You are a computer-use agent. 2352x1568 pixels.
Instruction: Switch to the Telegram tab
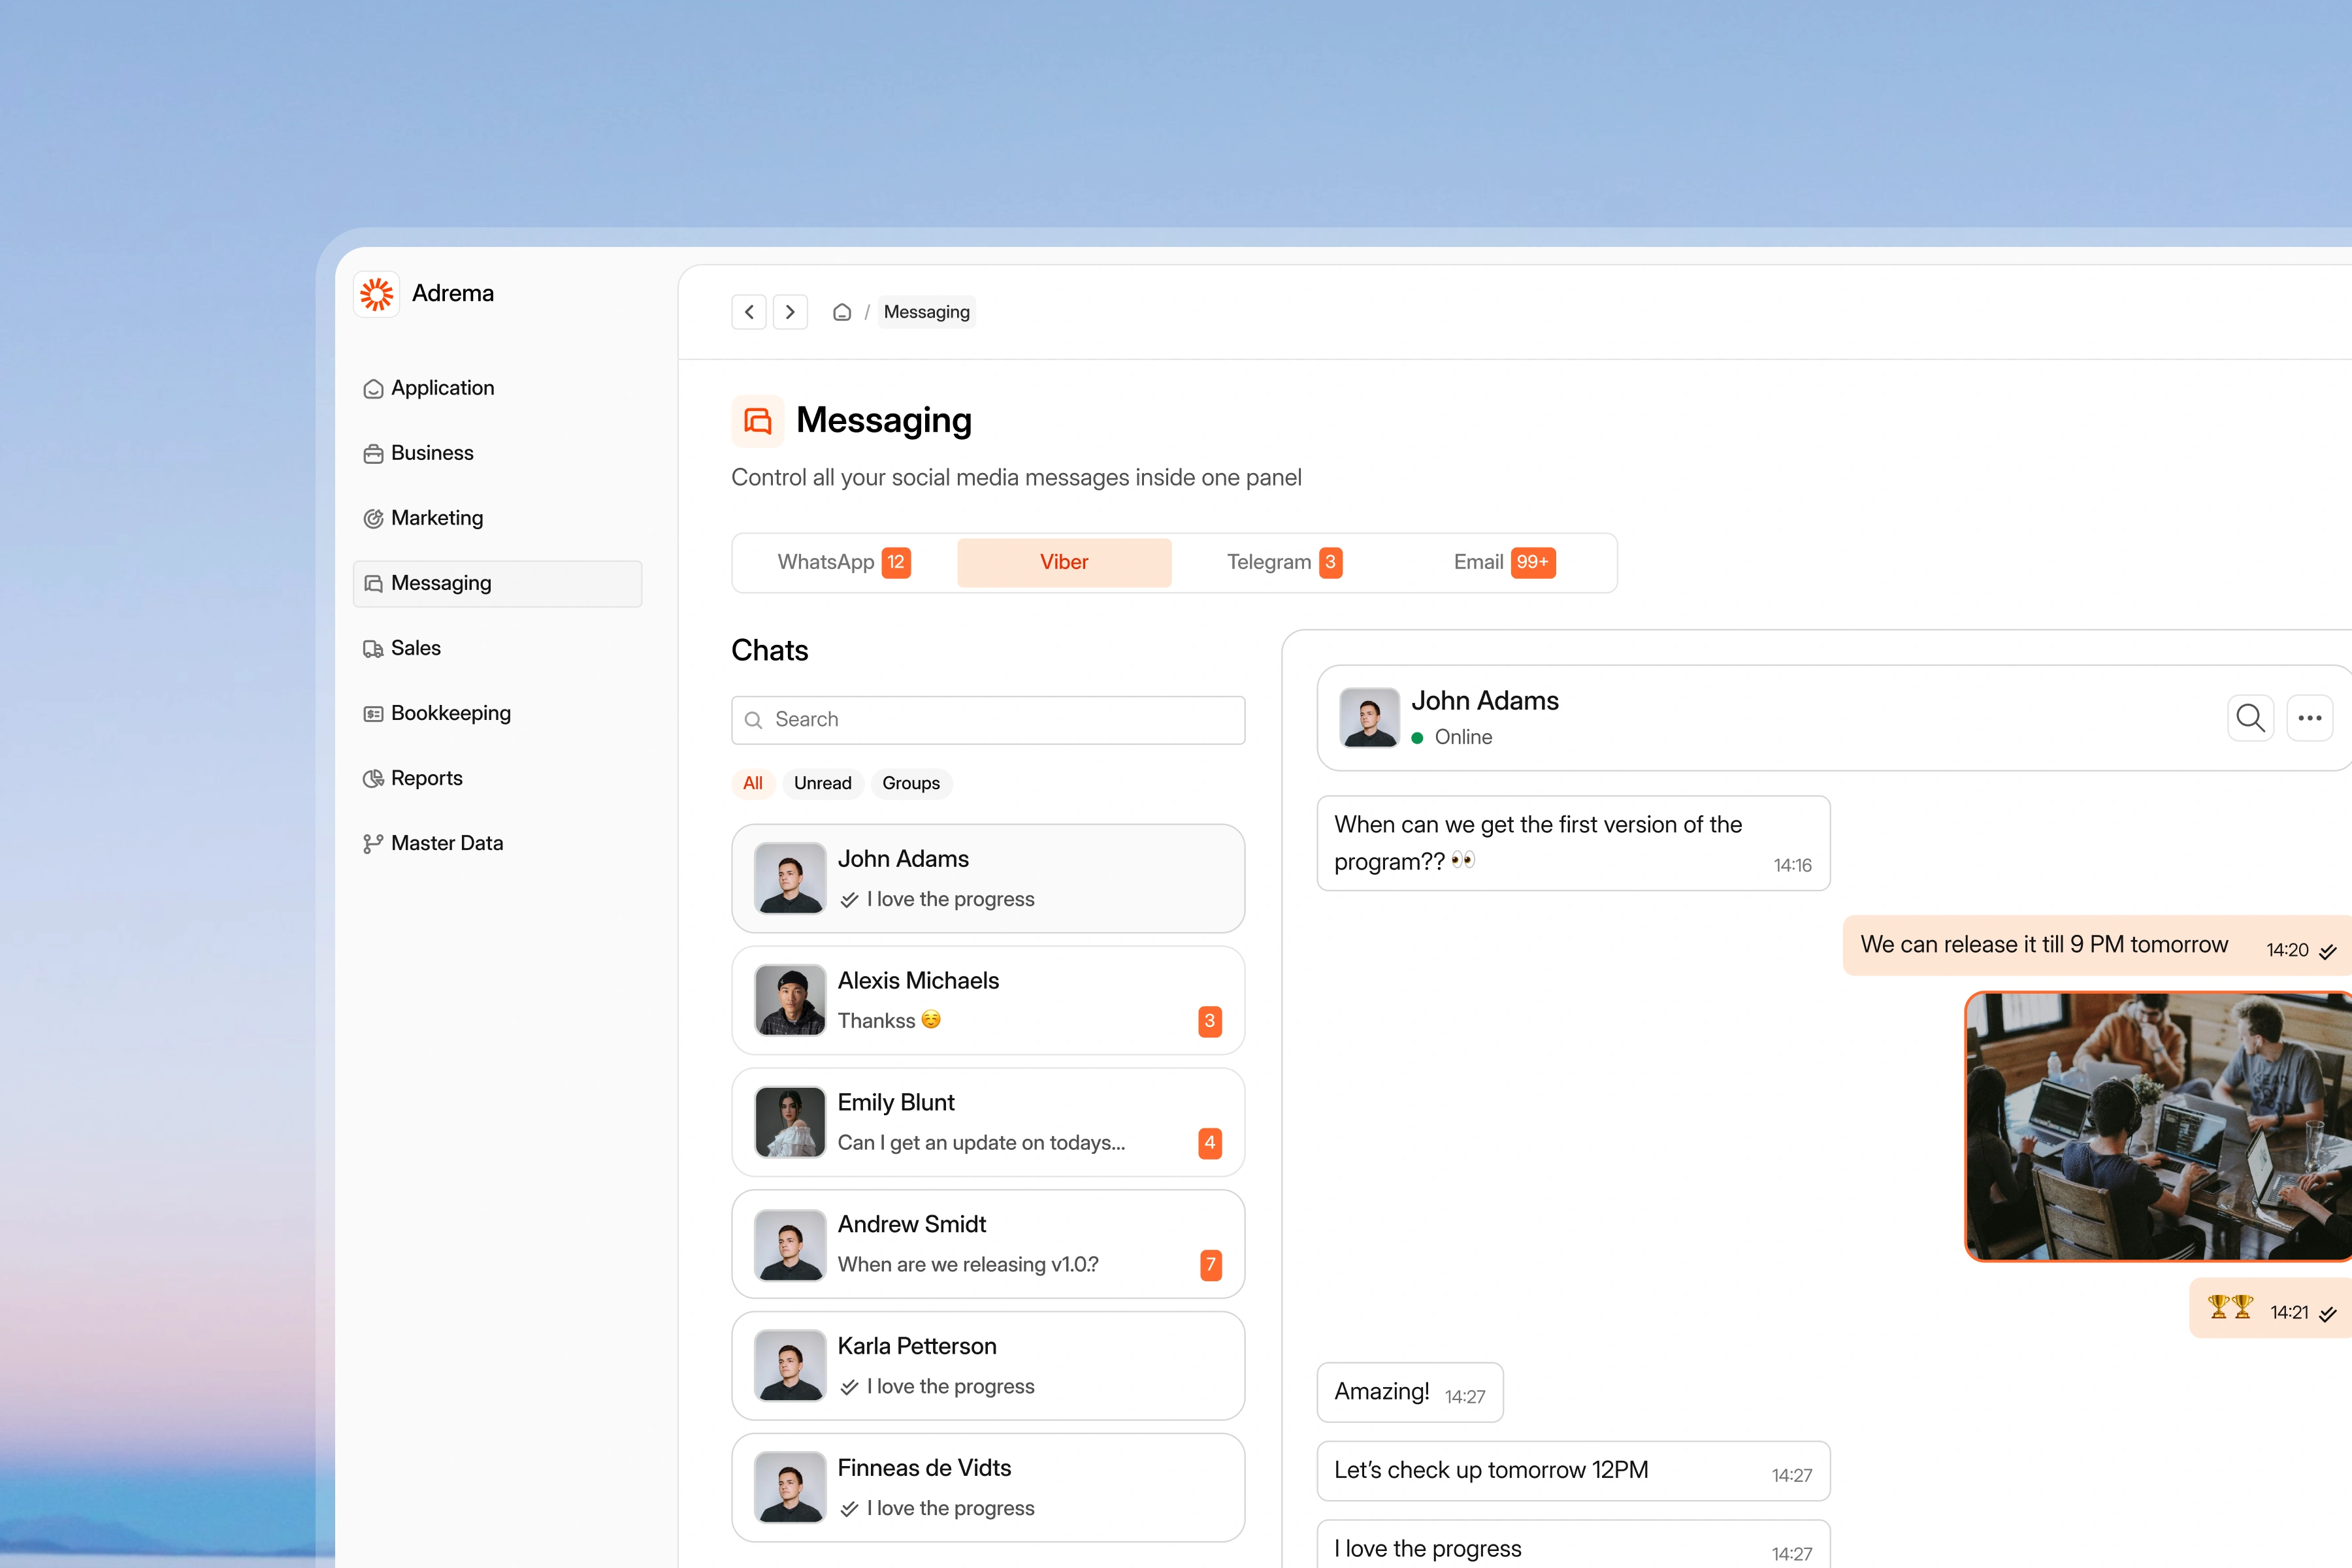pyautogui.click(x=1283, y=562)
